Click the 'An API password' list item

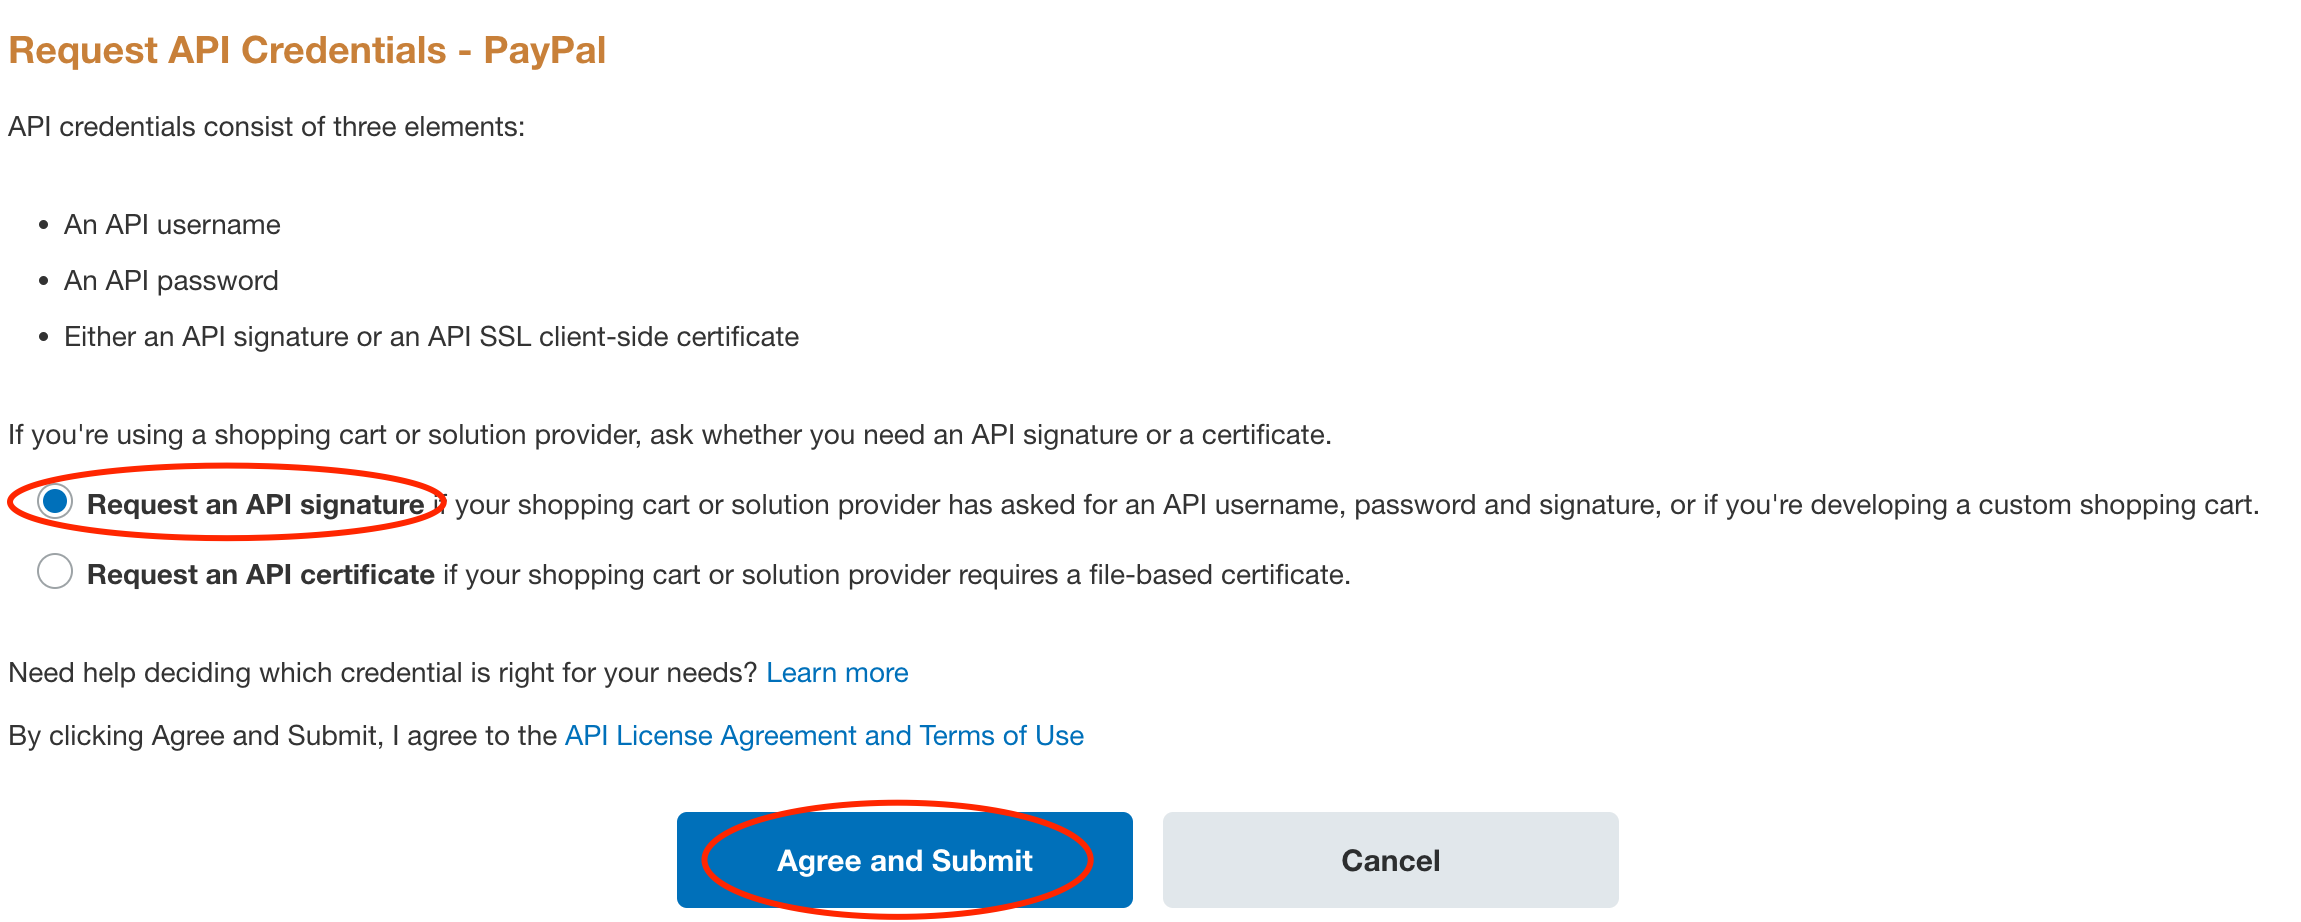[x=171, y=281]
